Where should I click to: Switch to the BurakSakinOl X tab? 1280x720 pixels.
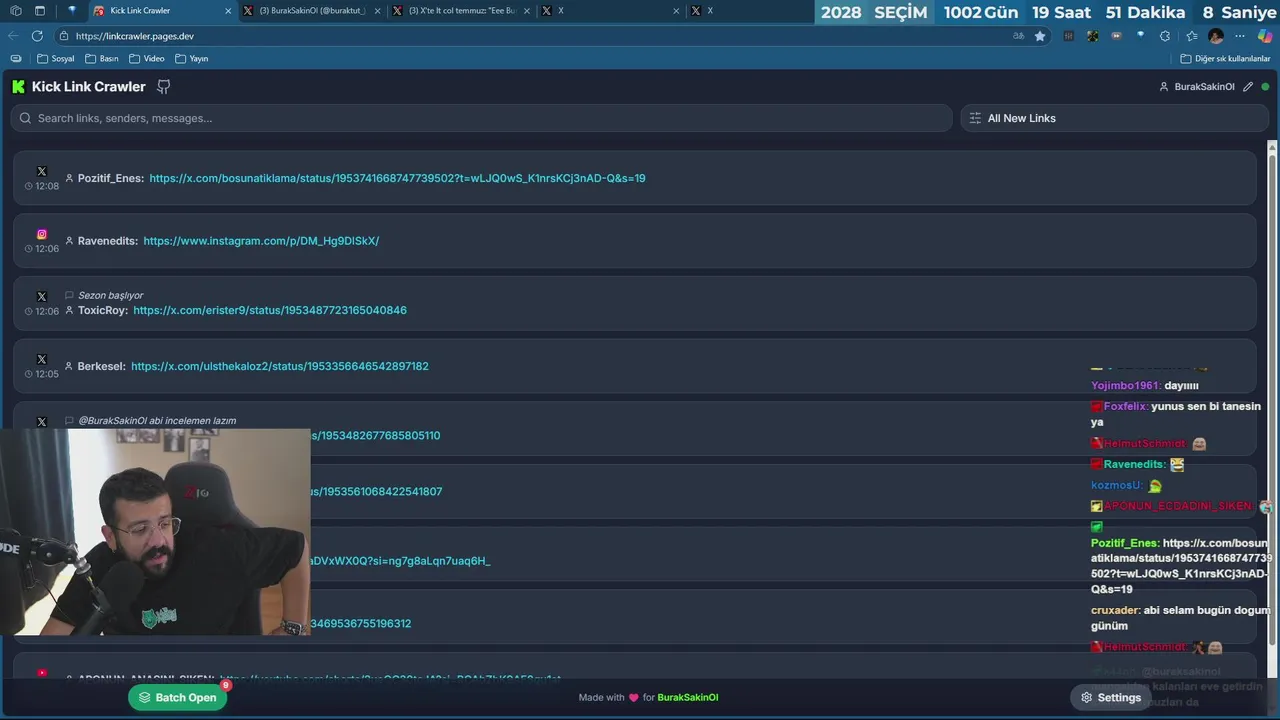pos(312,11)
